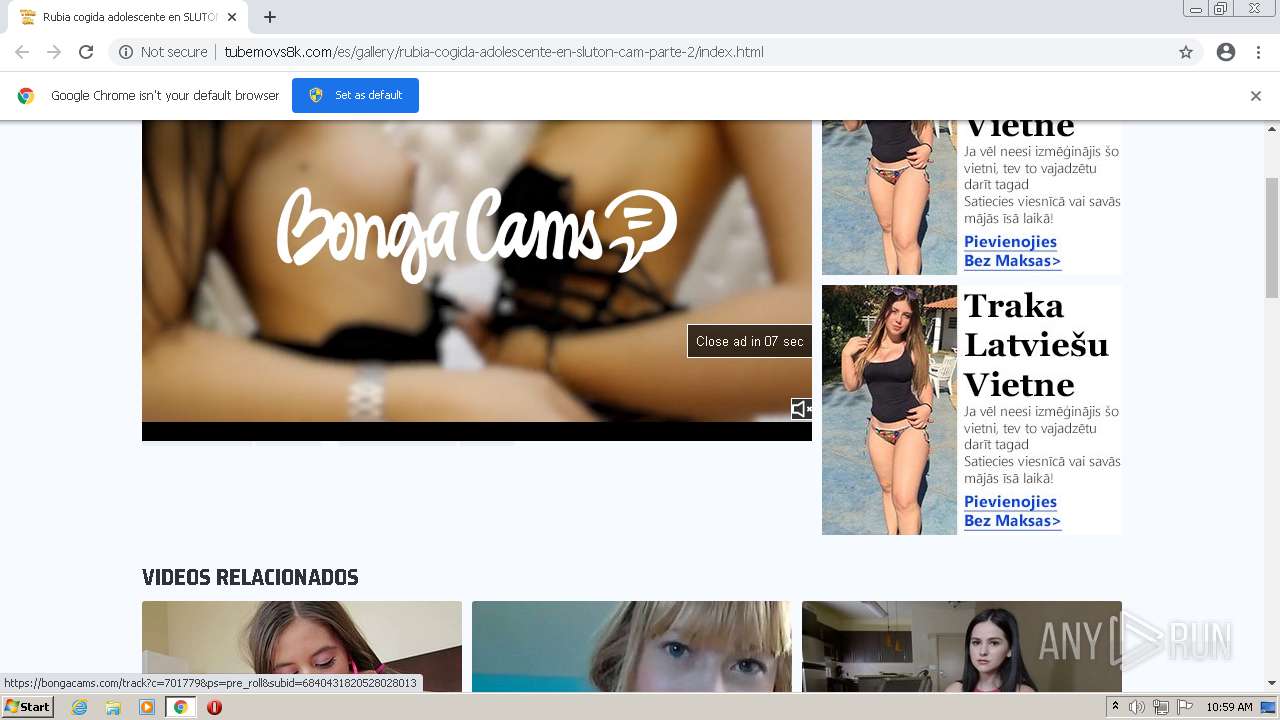This screenshot has height=720, width=1280.
Task: Click the scrollbar up arrow
Action: coord(1272,128)
